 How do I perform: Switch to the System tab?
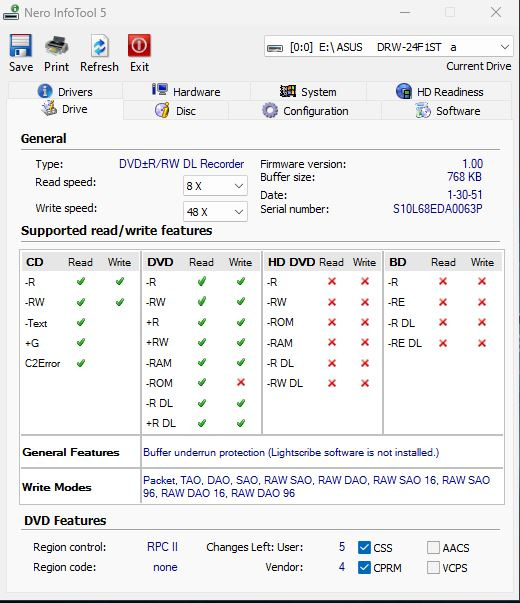point(308,92)
